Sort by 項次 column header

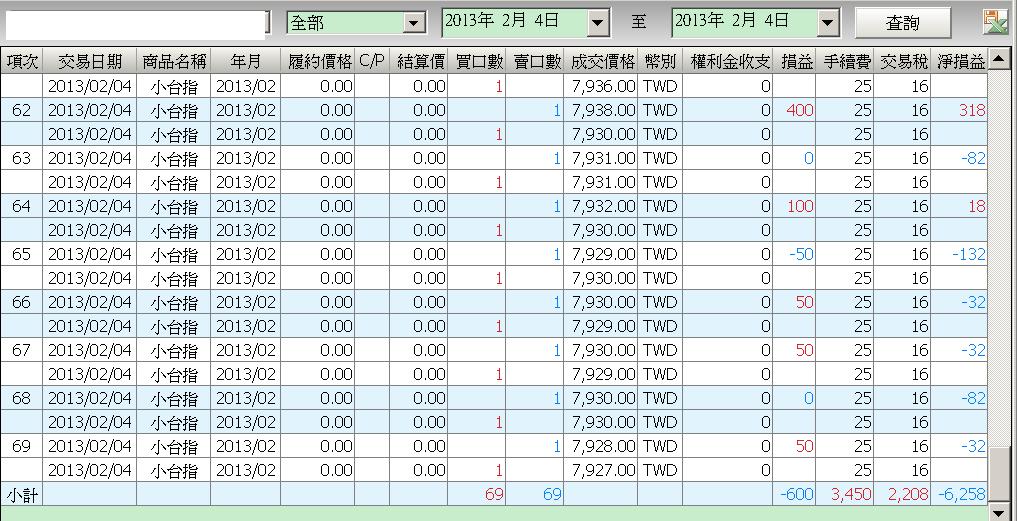21,61
